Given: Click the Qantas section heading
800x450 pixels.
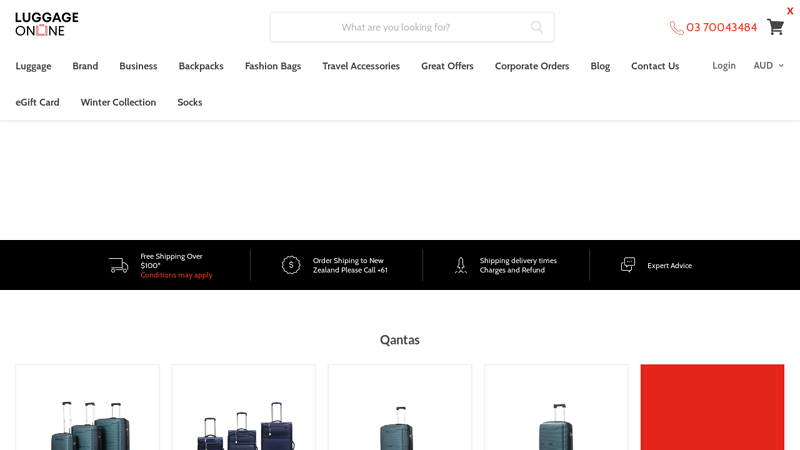Looking at the screenshot, I should click(400, 340).
